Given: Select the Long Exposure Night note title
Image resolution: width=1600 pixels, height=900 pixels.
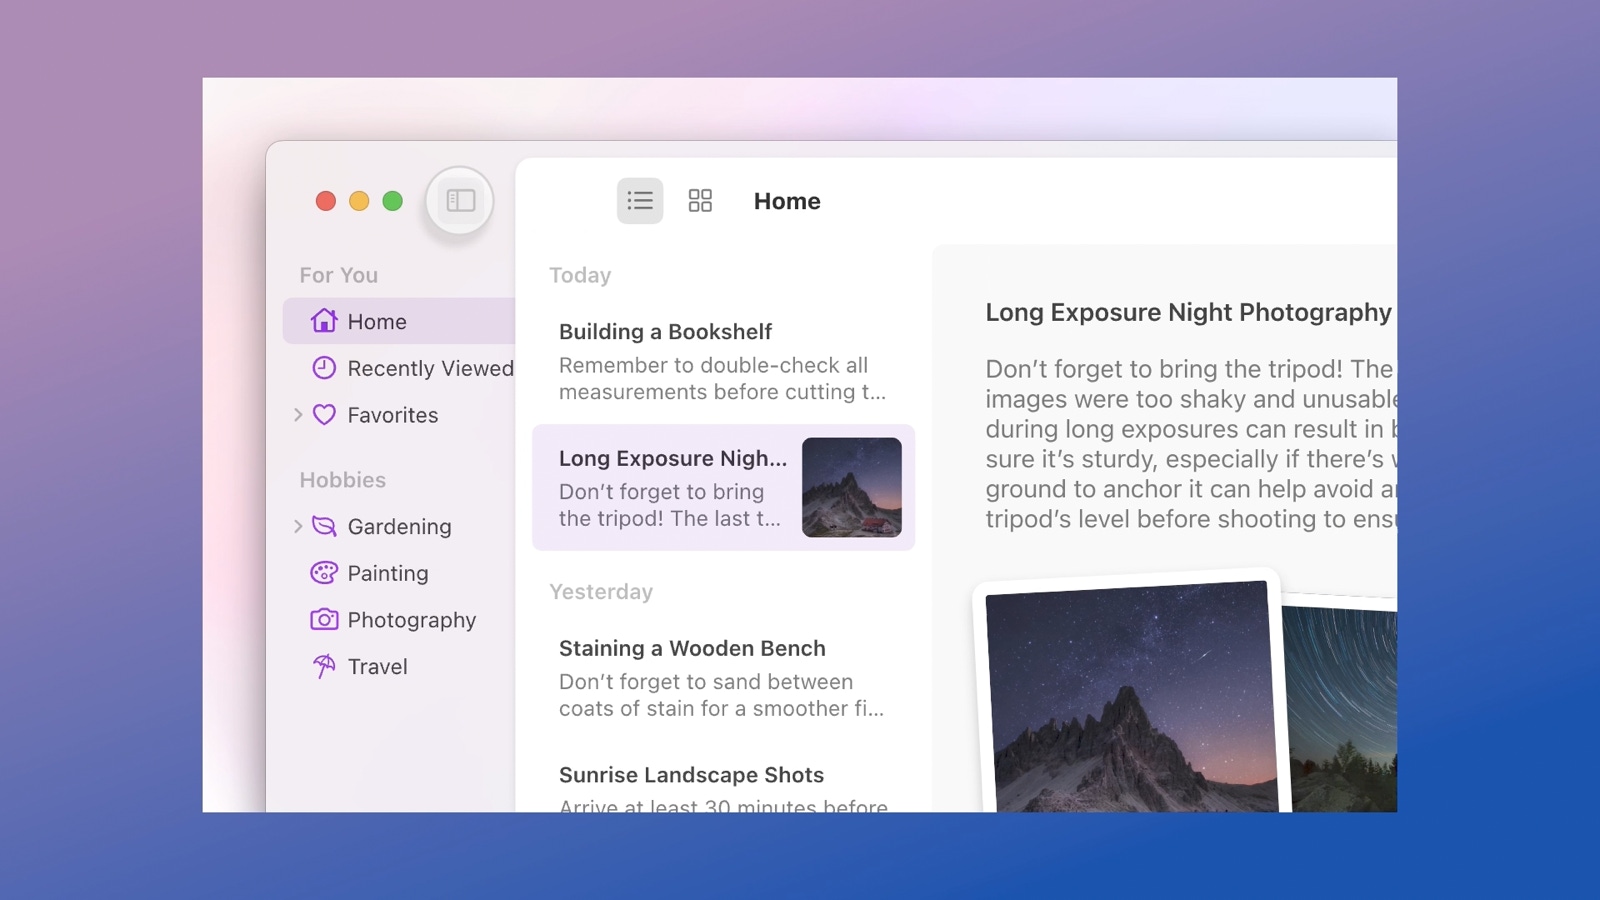Looking at the screenshot, I should tap(672, 459).
